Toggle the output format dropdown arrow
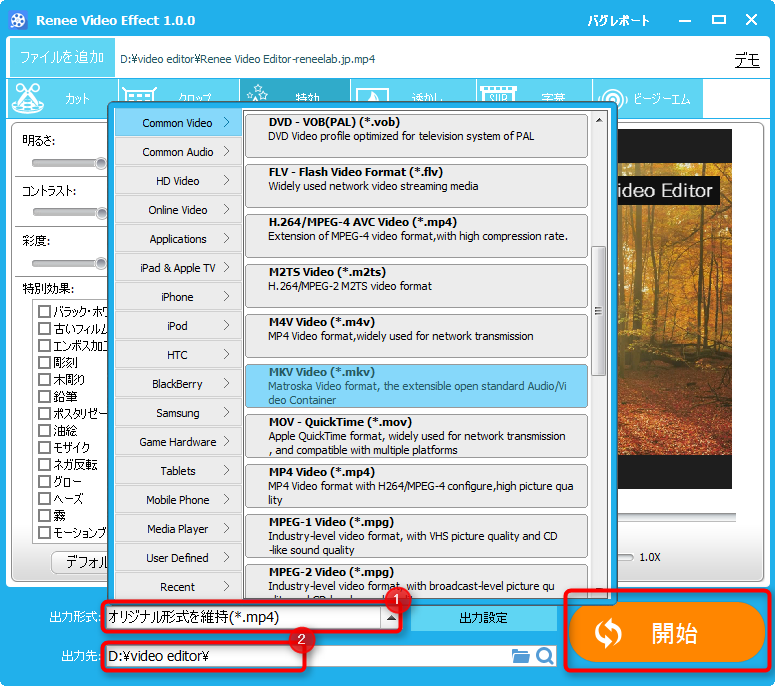Viewport: 775px width, 686px height. click(x=391, y=617)
